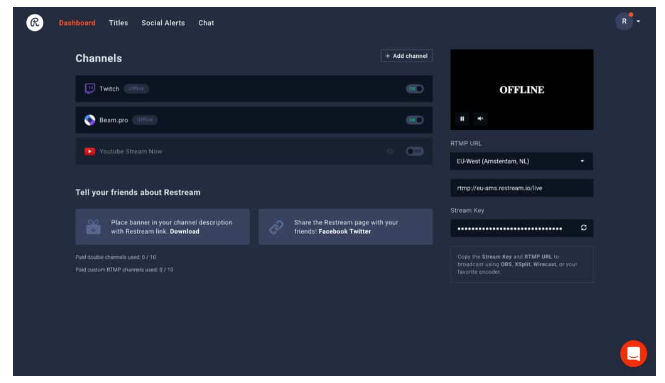Click the RTMP URL label
This screenshot has width=665, height=383.
tap(466, 143)
